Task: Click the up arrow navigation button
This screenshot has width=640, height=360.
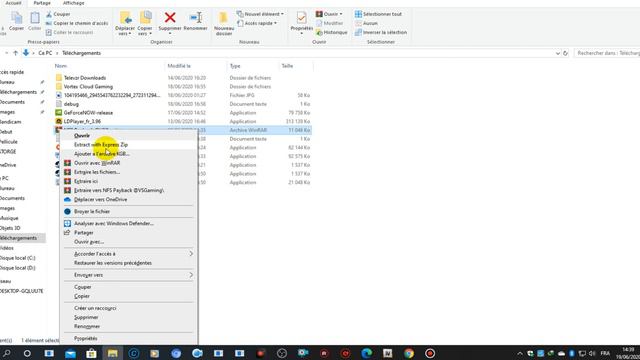Action: click(16, 53)
